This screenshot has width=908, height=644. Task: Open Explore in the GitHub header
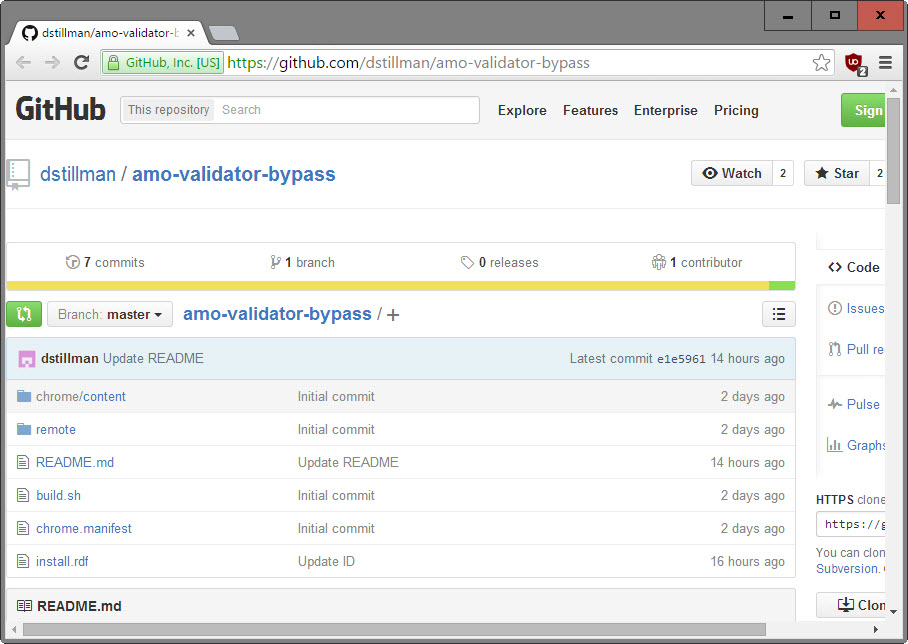pyautogui.click(x=522, y=110)
